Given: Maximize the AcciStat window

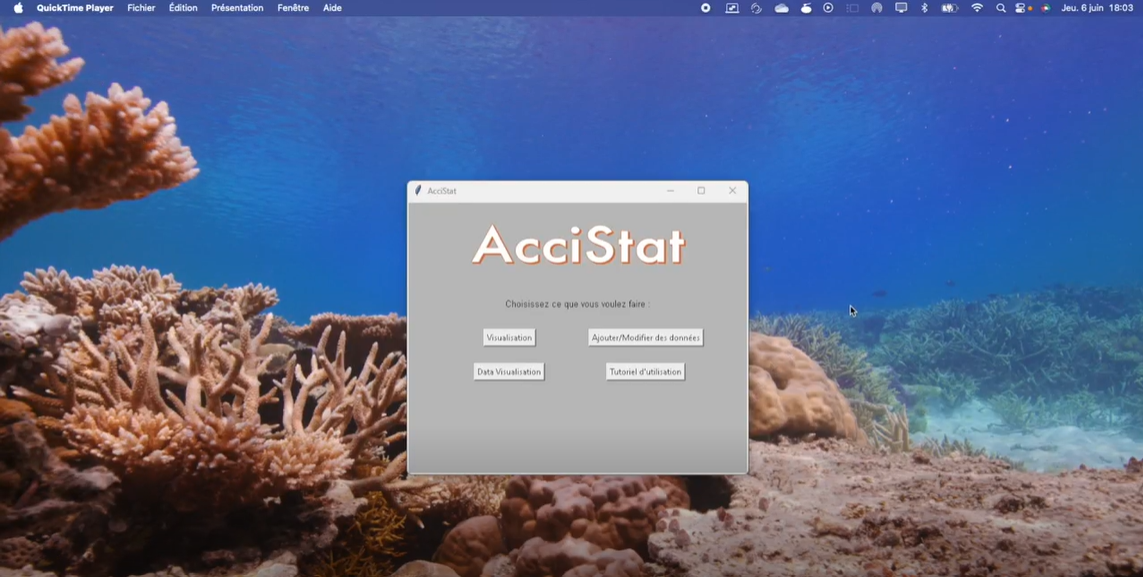Looking at the screenshot, I should (x=701, y=191).
